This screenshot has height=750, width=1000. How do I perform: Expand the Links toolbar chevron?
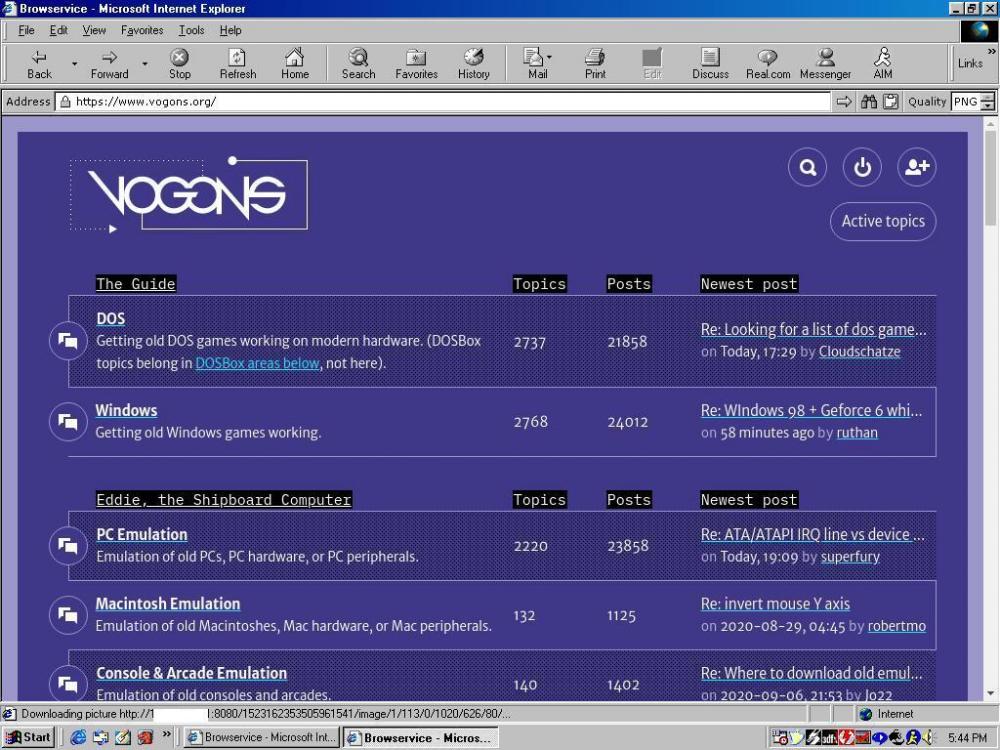[x=991, y=51]
